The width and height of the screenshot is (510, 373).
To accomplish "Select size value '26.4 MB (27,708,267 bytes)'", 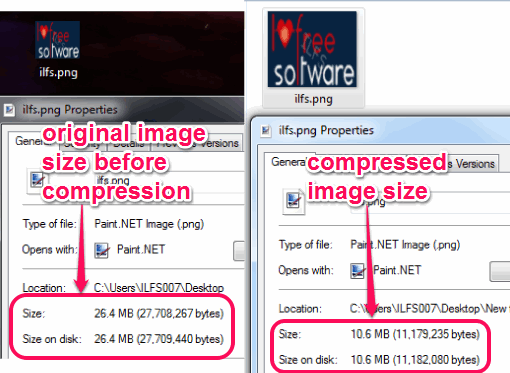I will pyautogui.click(x=159, y=314).
